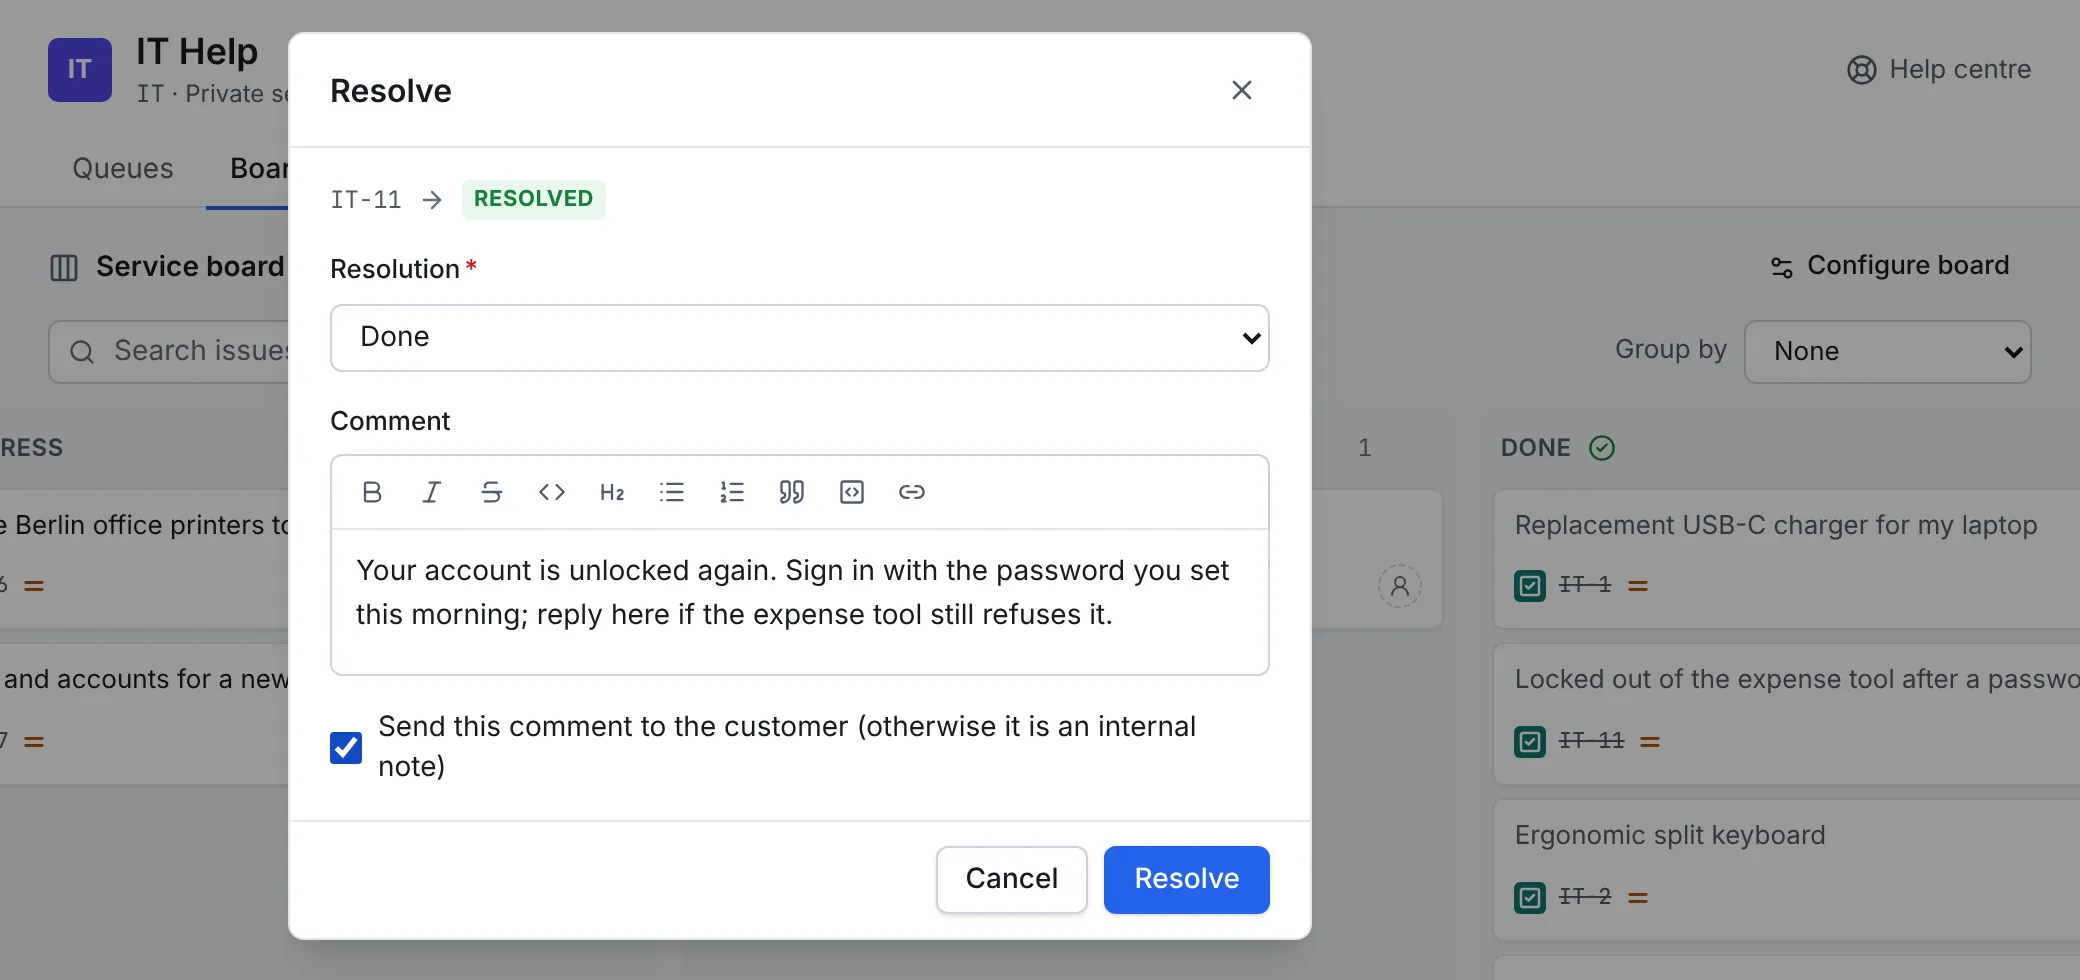Click the IT Help project title

[x=197, y=52]
